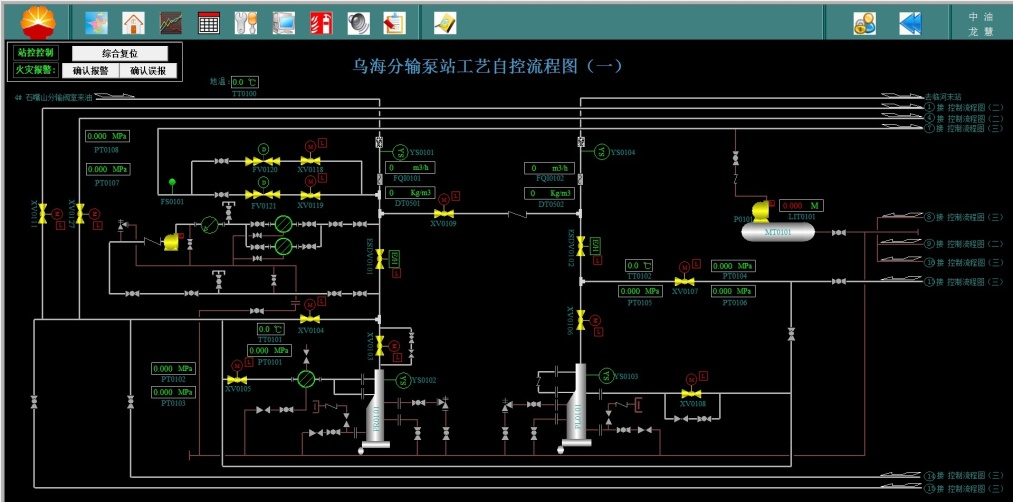Click the home screen toolbar icon
1013x502 pixels.
(x=133, y=22)
